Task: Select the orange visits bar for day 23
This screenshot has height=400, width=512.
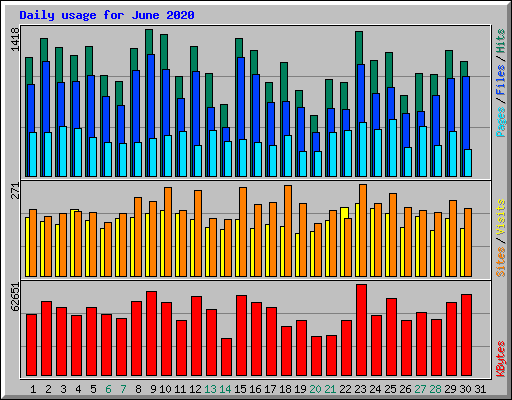Action: (x=363, y=230)
